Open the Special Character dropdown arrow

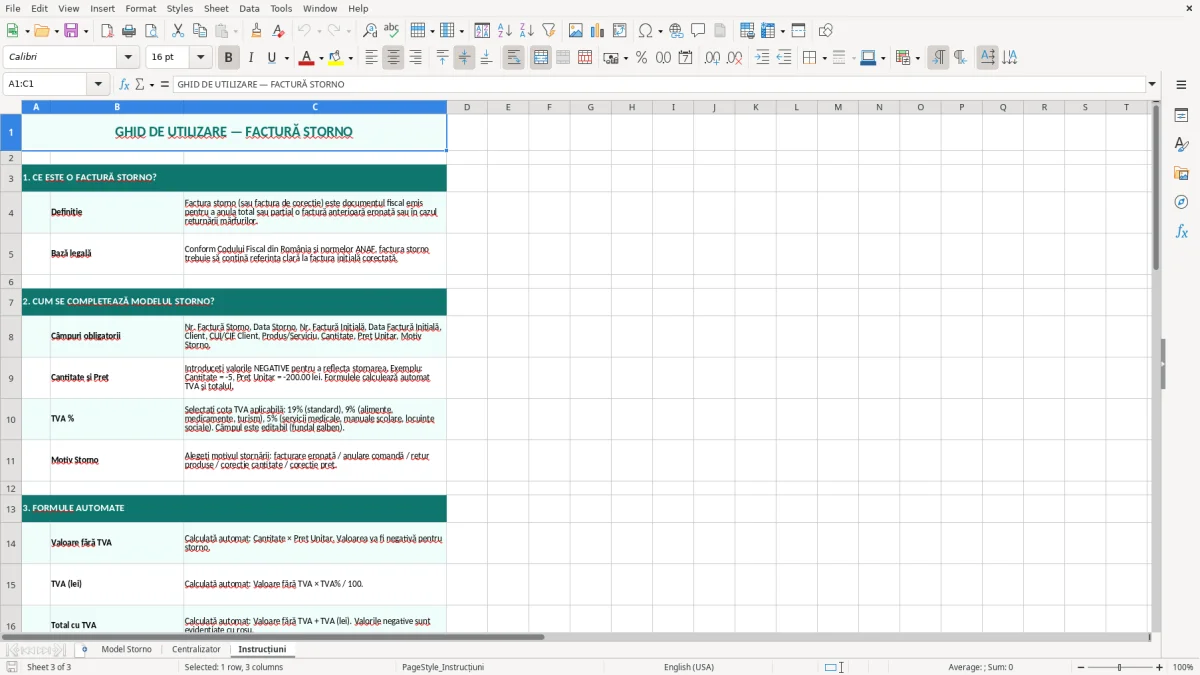661,31
